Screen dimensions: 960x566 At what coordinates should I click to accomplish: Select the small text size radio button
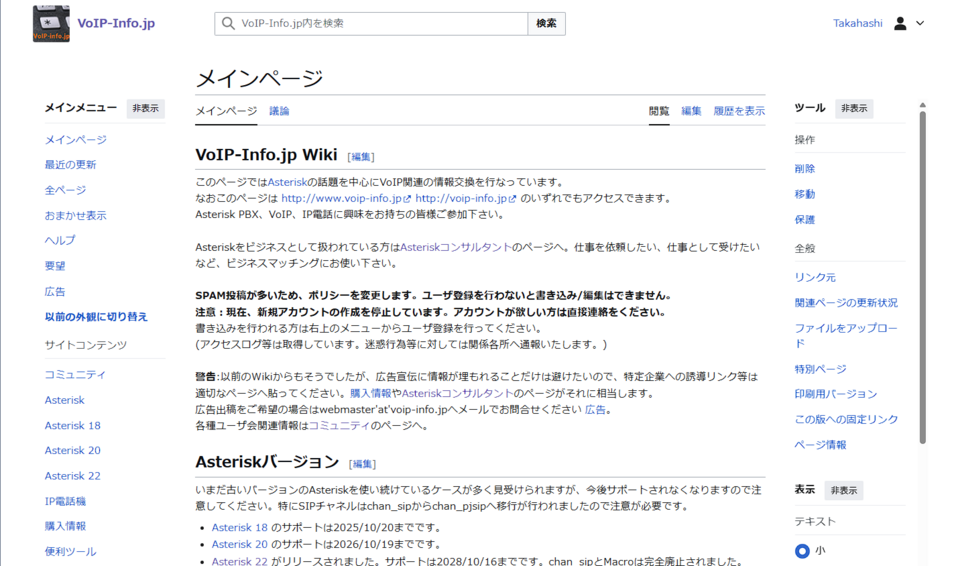point(802,551)
